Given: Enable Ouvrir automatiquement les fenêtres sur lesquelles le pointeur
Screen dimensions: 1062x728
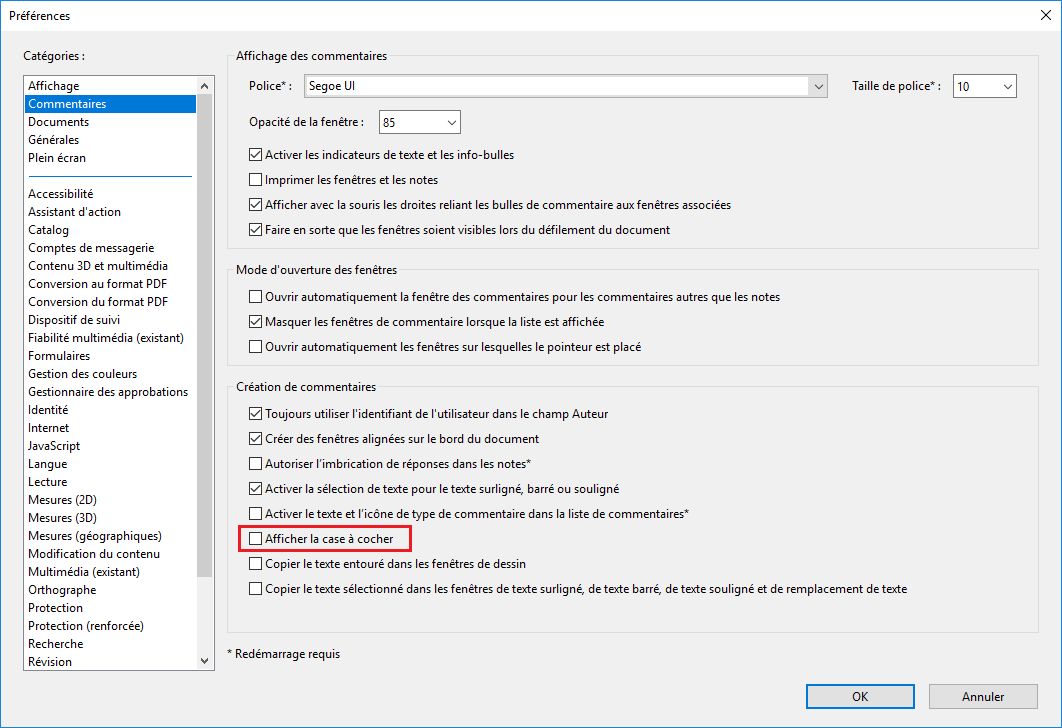Looking at the screenshot, I should 255,347.
